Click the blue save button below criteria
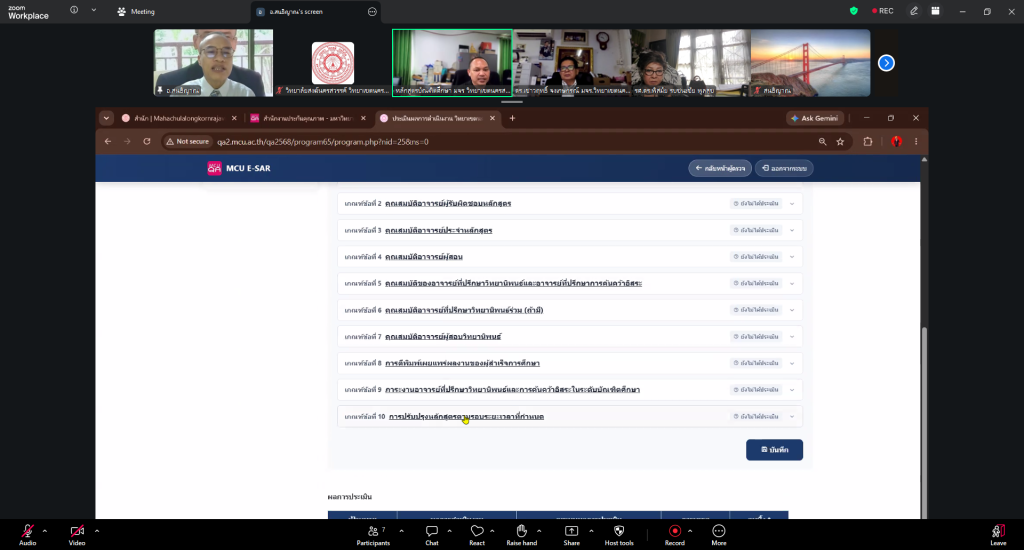Viewport: 1024px width, 550px height. 775,450
